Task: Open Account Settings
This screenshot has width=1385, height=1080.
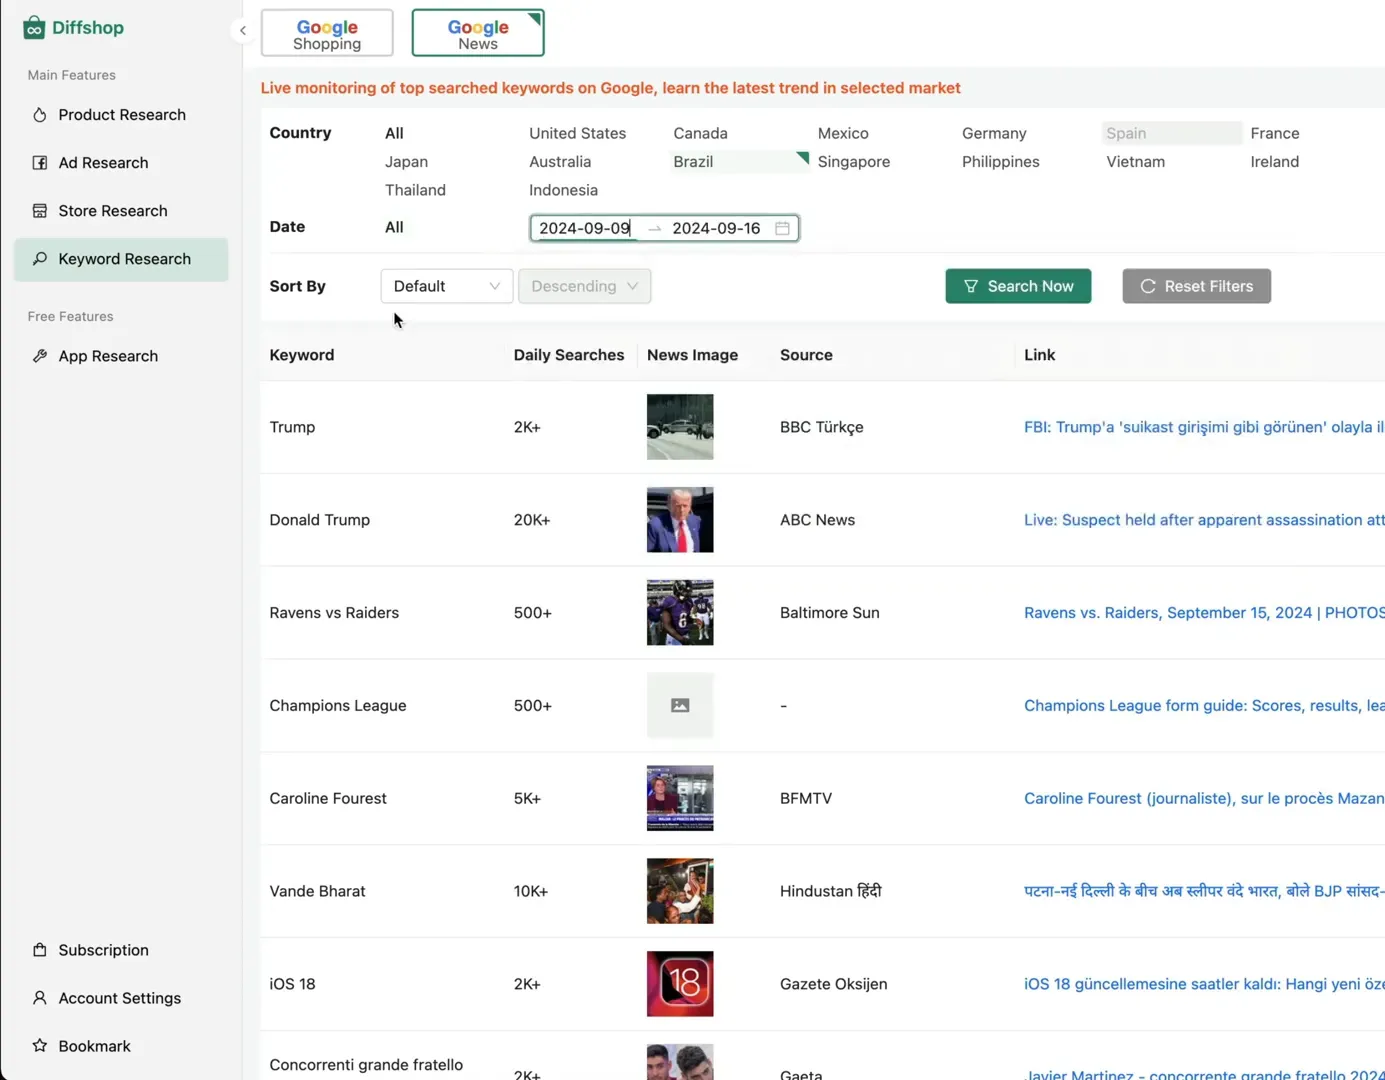Action: point(121,998)
